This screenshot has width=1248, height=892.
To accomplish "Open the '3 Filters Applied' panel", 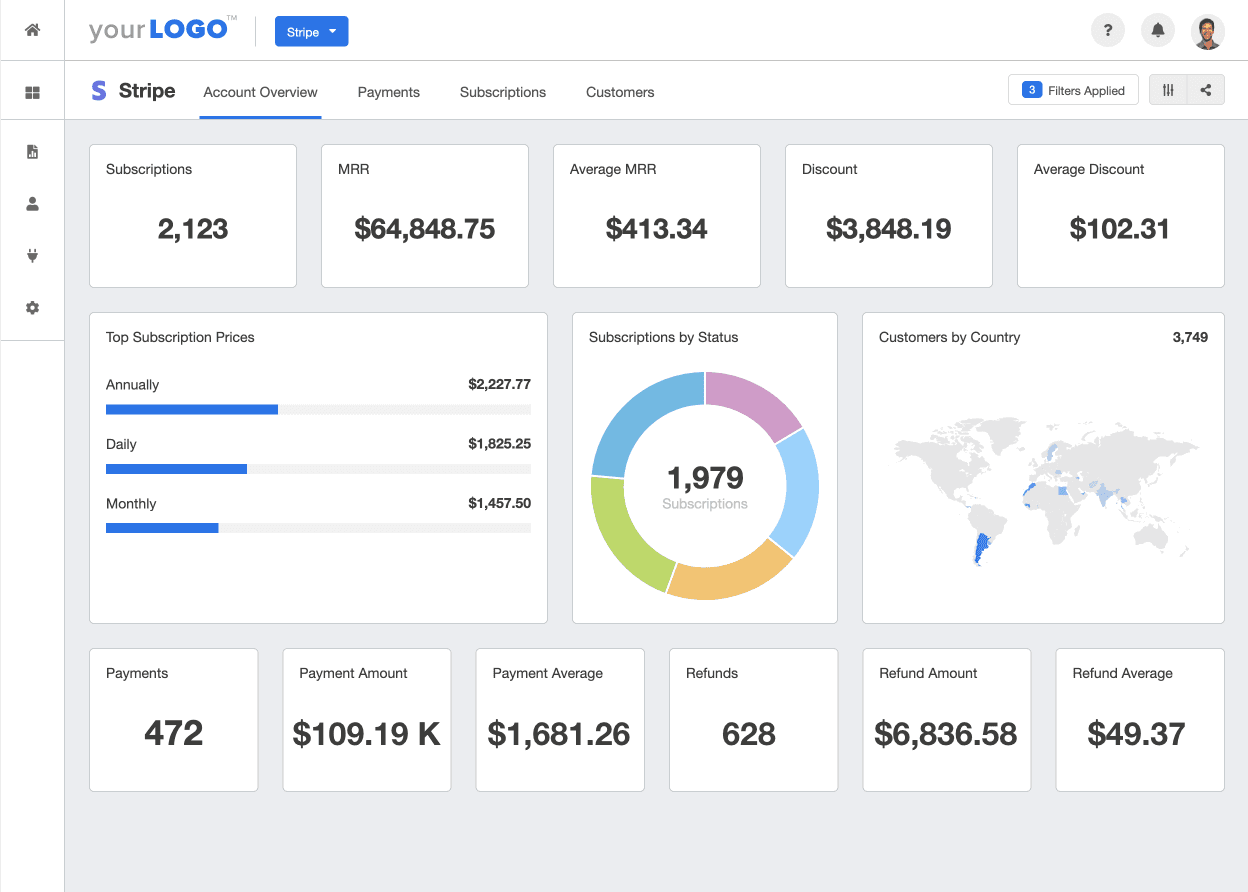I will click(1072, 89).
